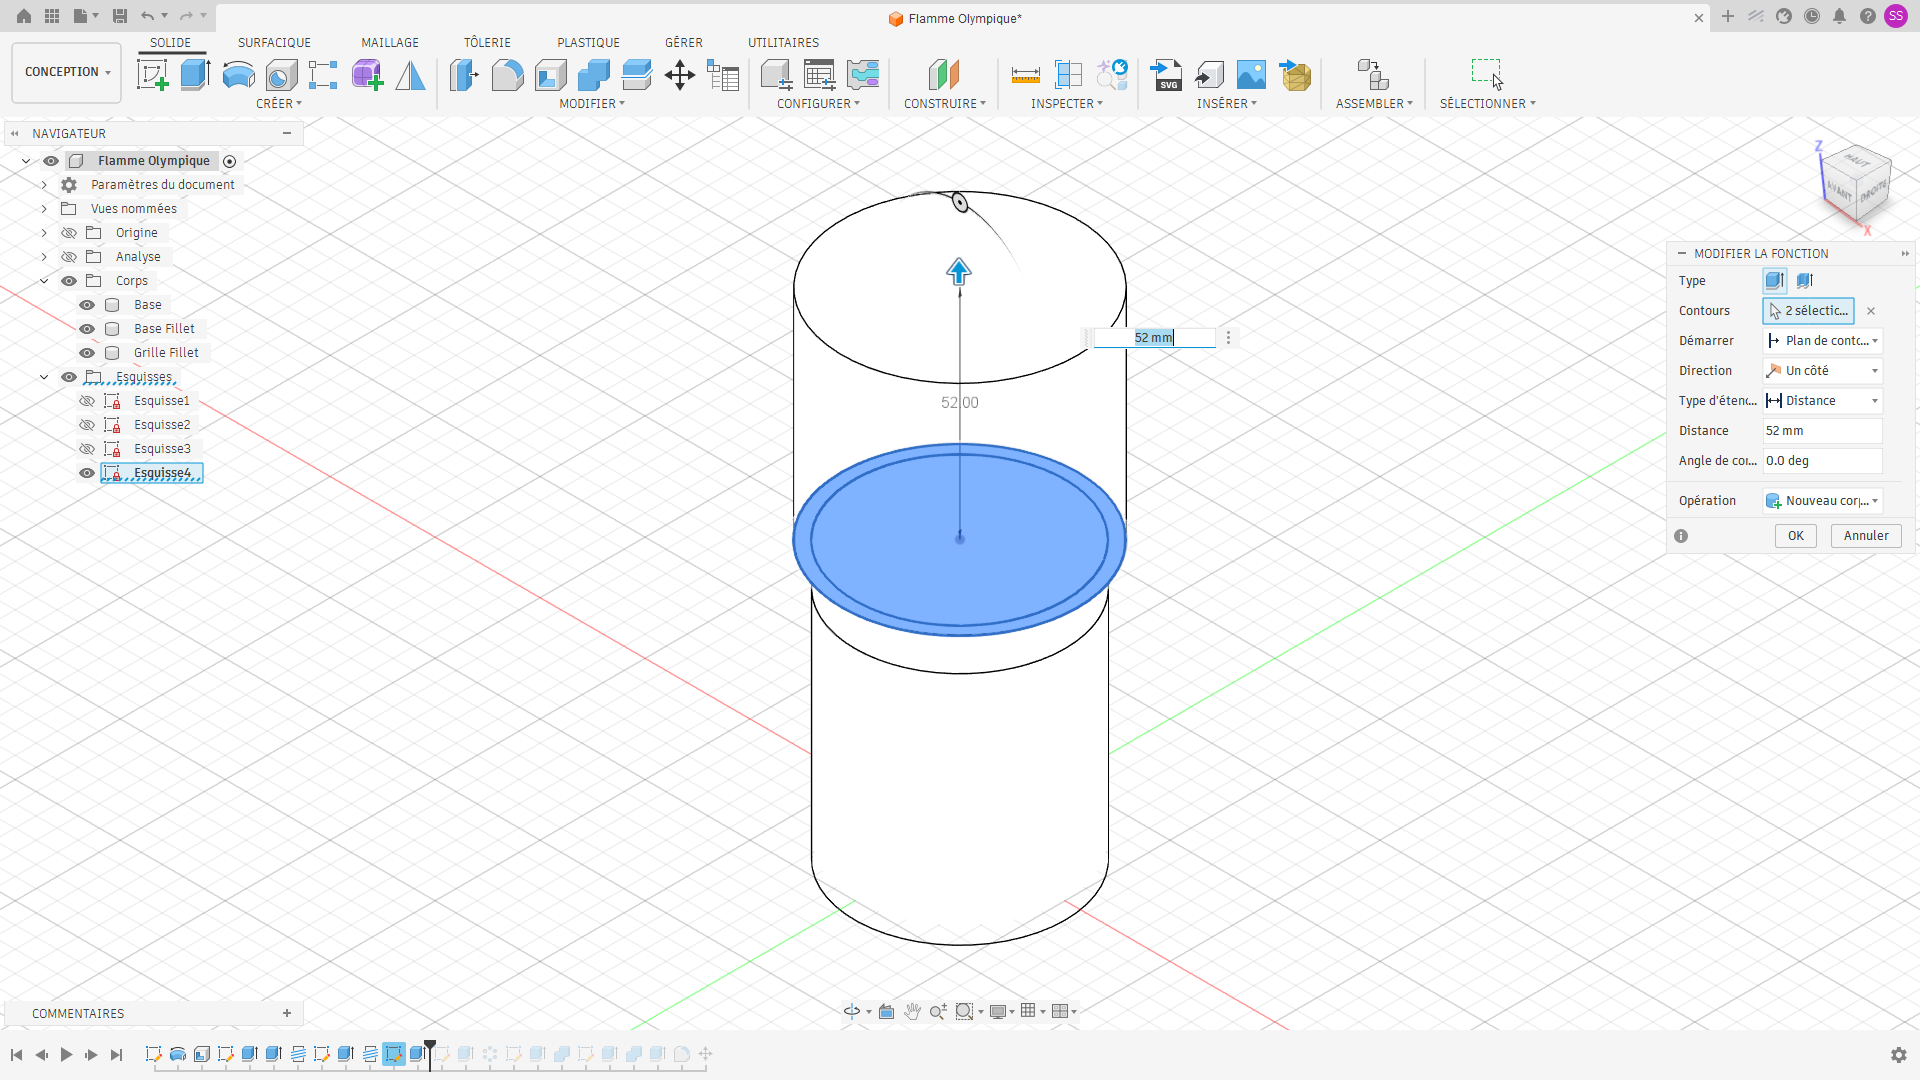Select the Pan hand tool

912,1012
